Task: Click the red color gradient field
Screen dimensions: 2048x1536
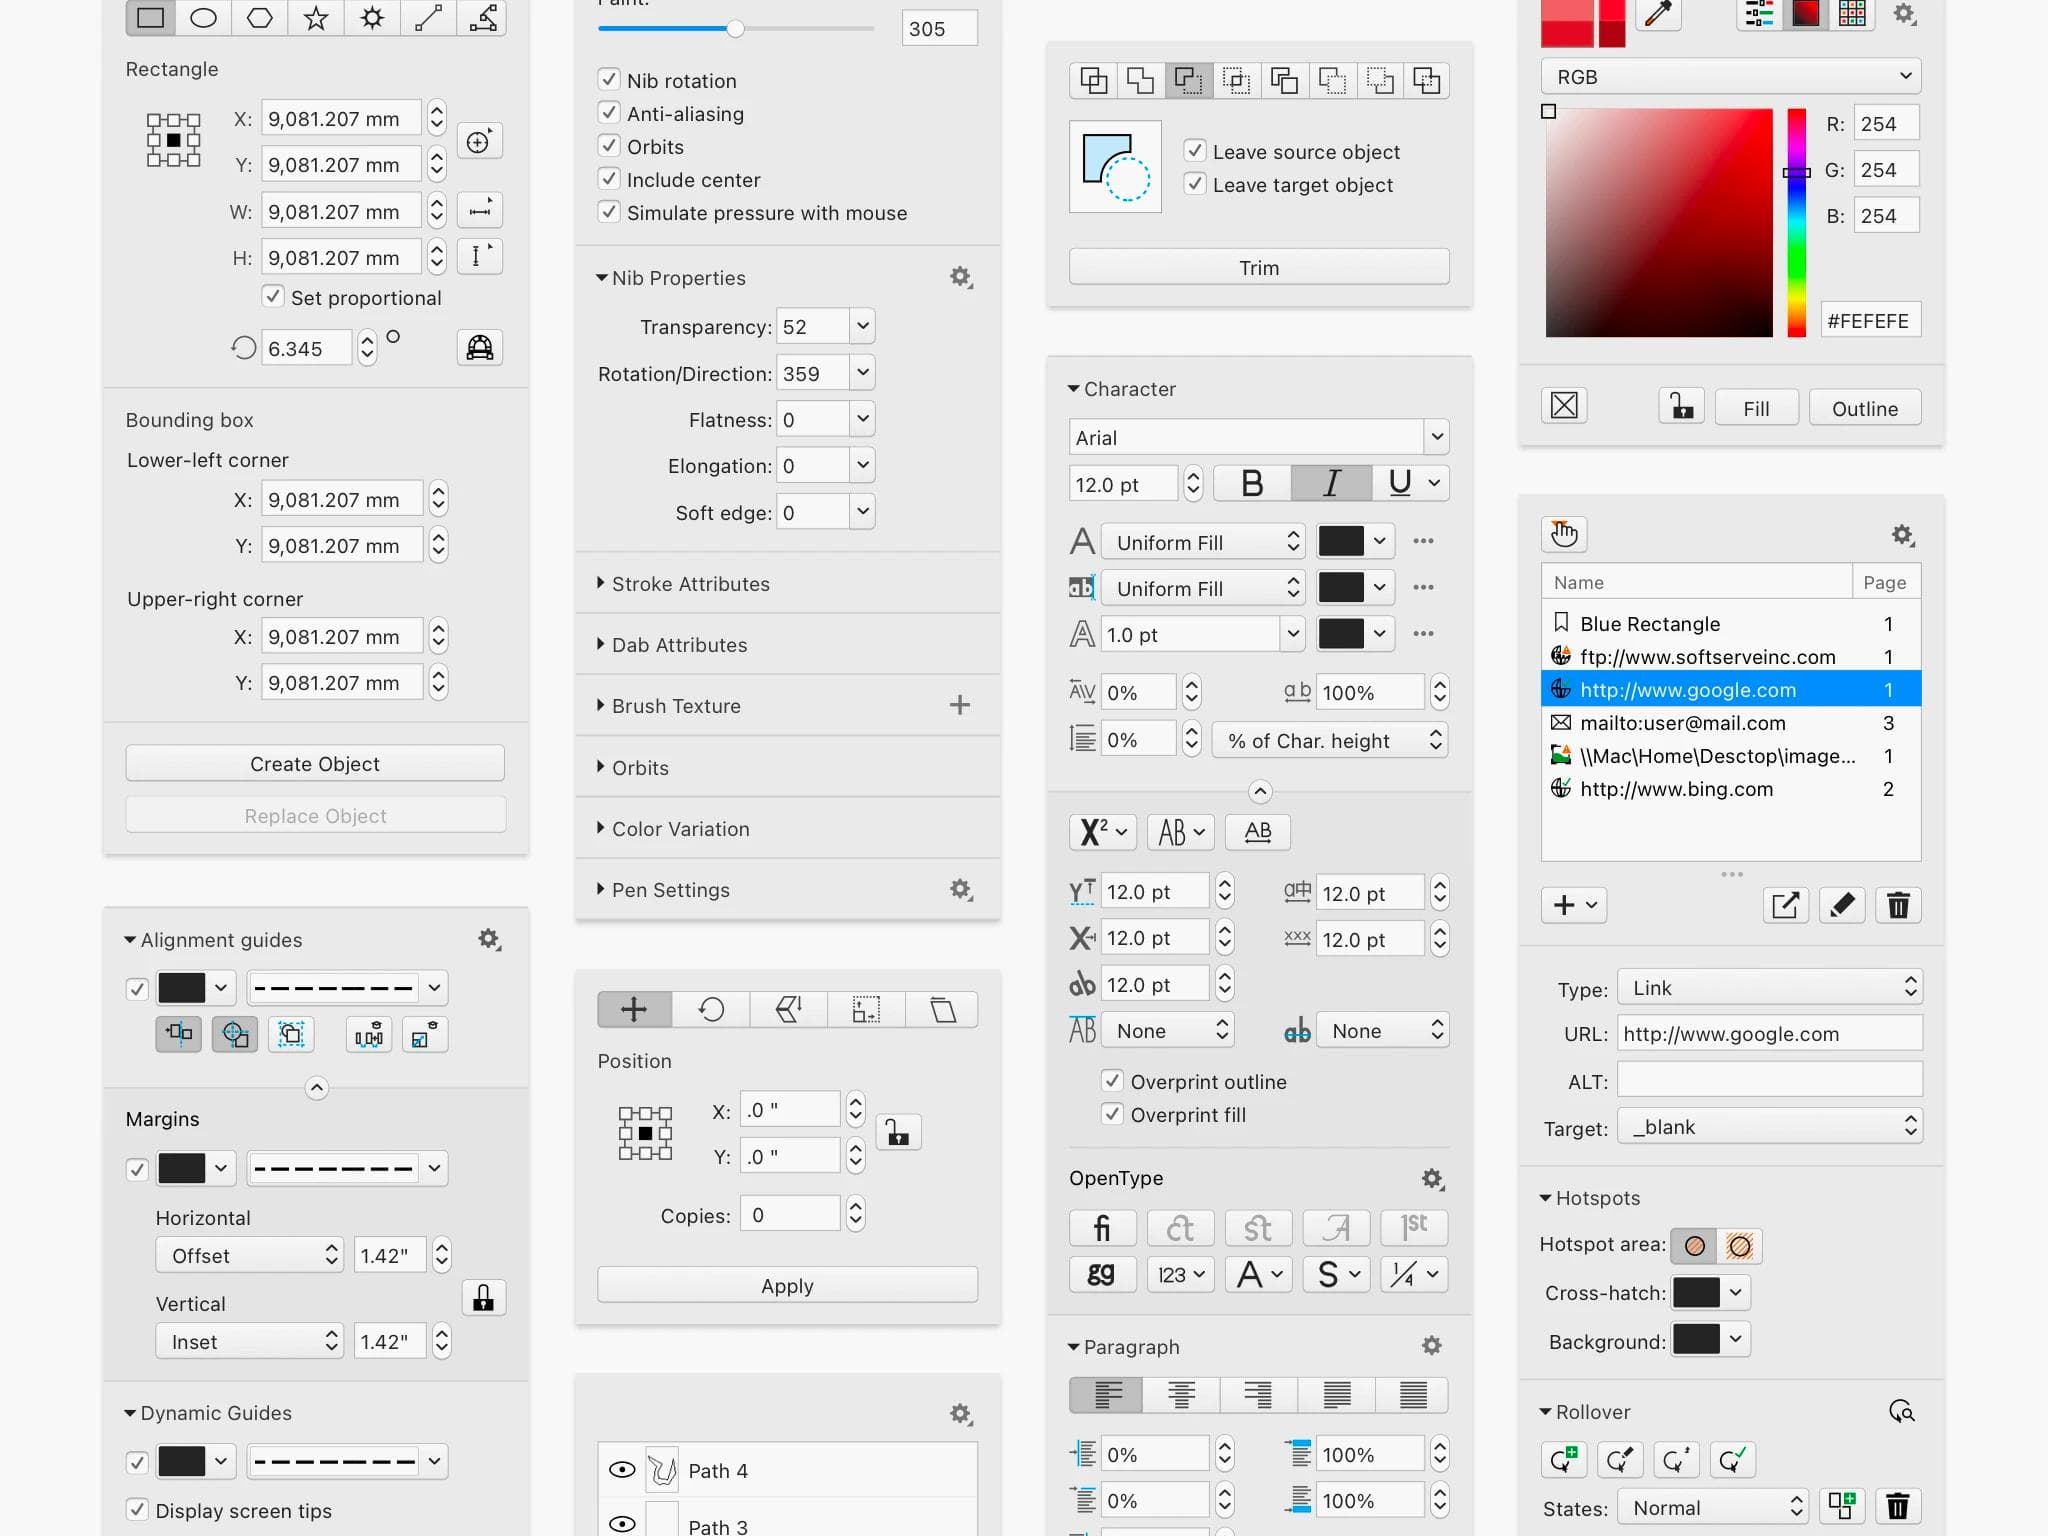Action: (1658, 222)
